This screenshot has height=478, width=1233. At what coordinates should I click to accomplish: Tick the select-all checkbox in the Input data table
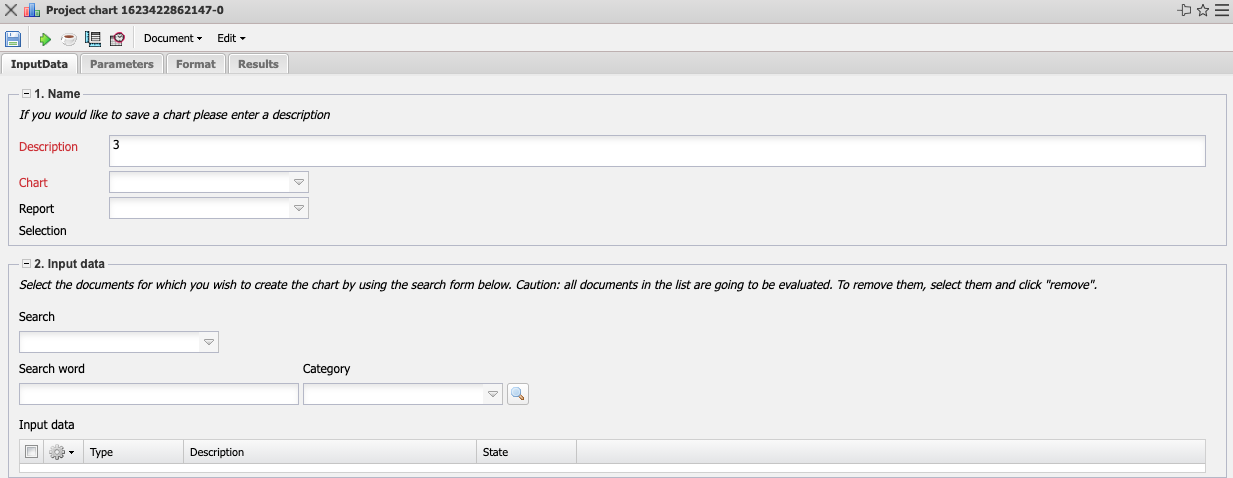pyautogui.click(x=31, y=452)
